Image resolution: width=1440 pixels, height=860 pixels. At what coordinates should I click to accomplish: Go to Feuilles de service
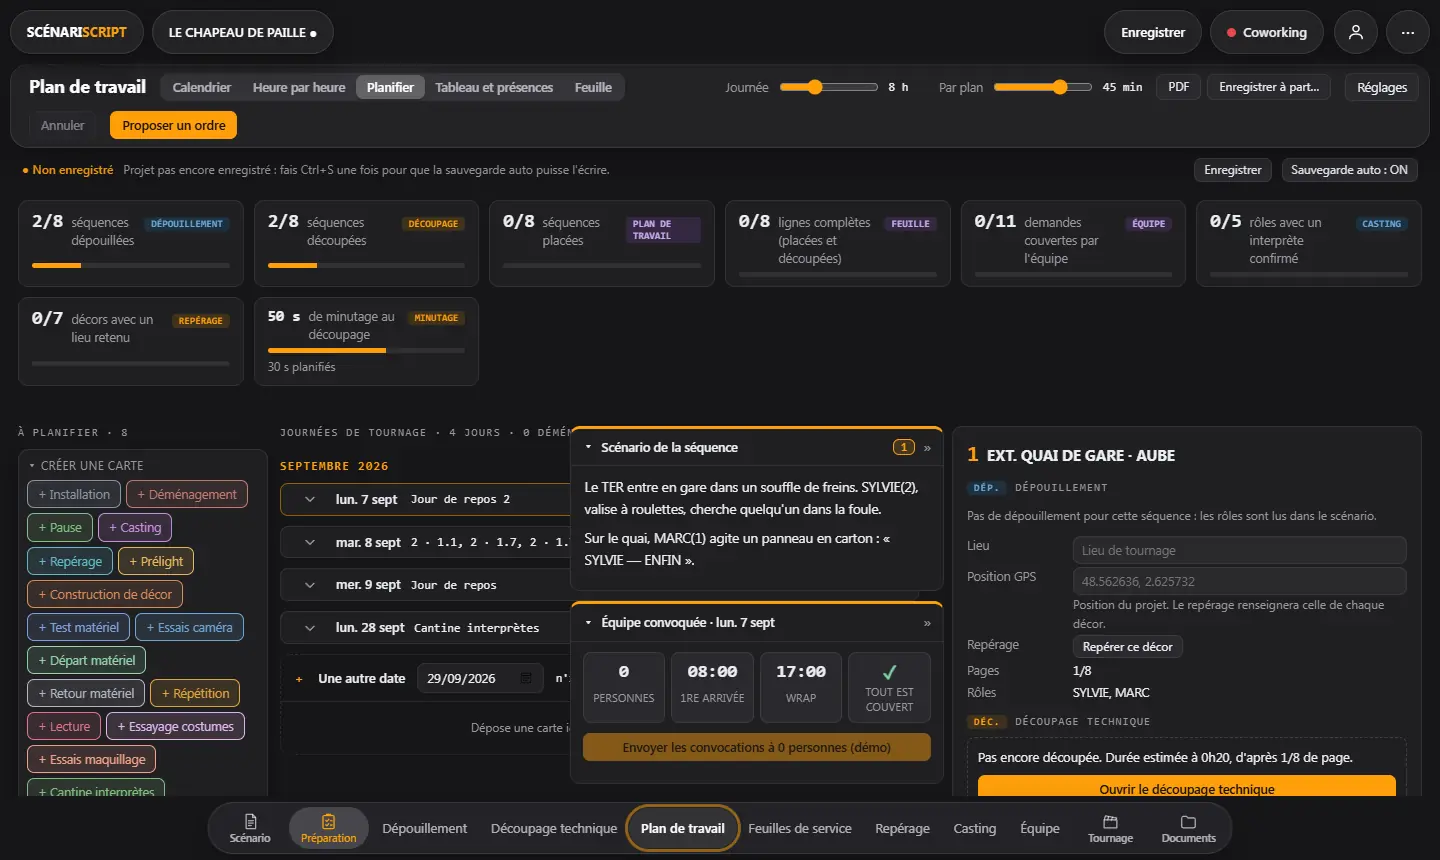[x=800, y=828]
